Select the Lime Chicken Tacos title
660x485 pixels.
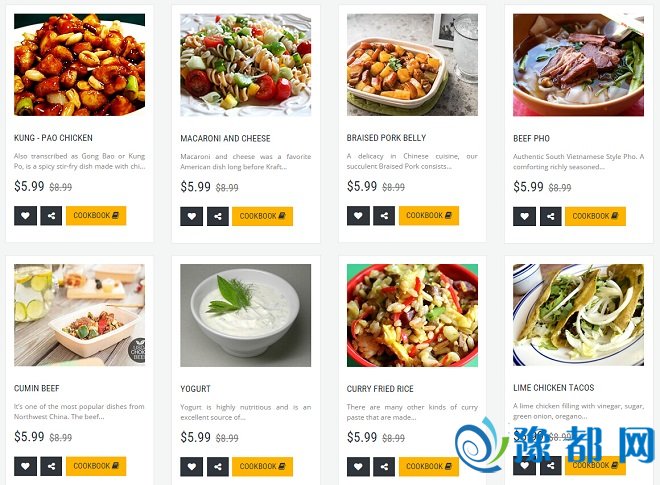pyautogui.click(x=554, y=388)
